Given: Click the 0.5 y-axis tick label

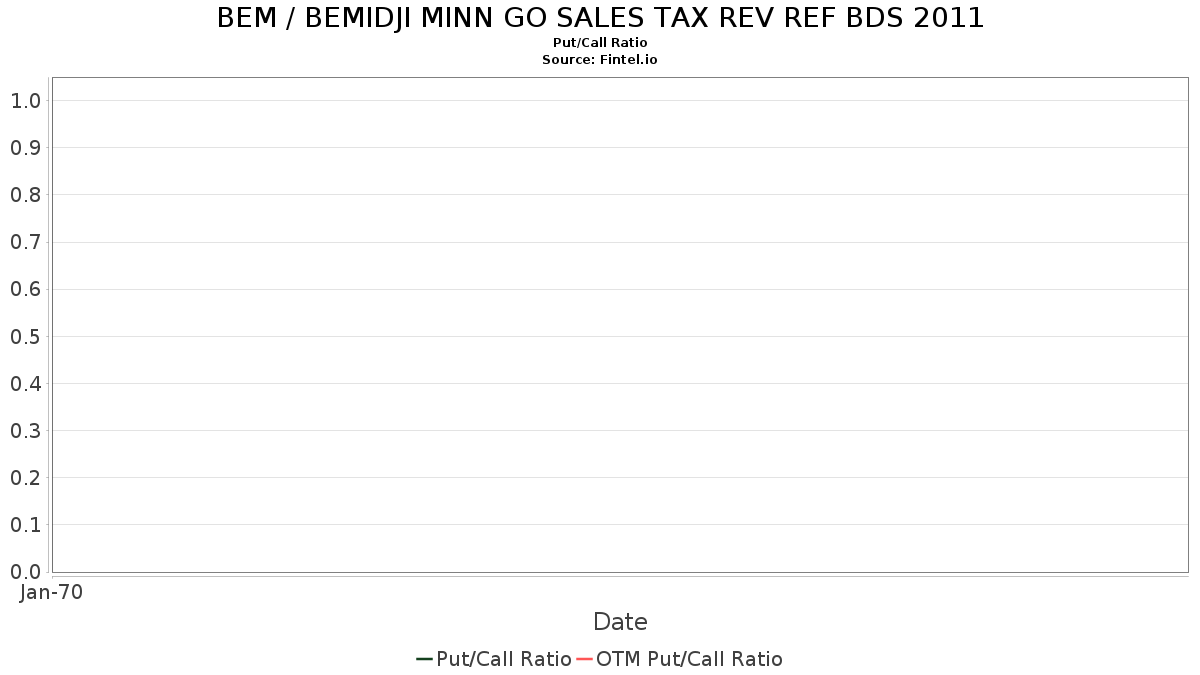Looking at the screenshot, I should [25, 336].
